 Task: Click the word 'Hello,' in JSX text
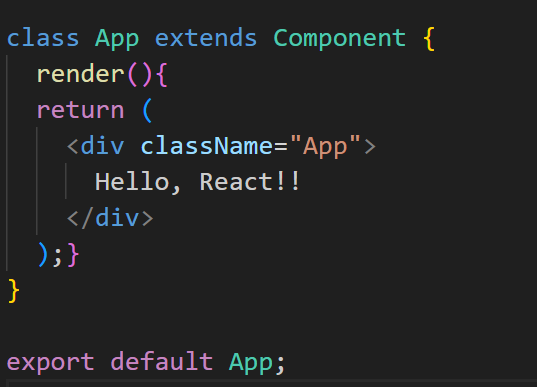pos(138,182)
